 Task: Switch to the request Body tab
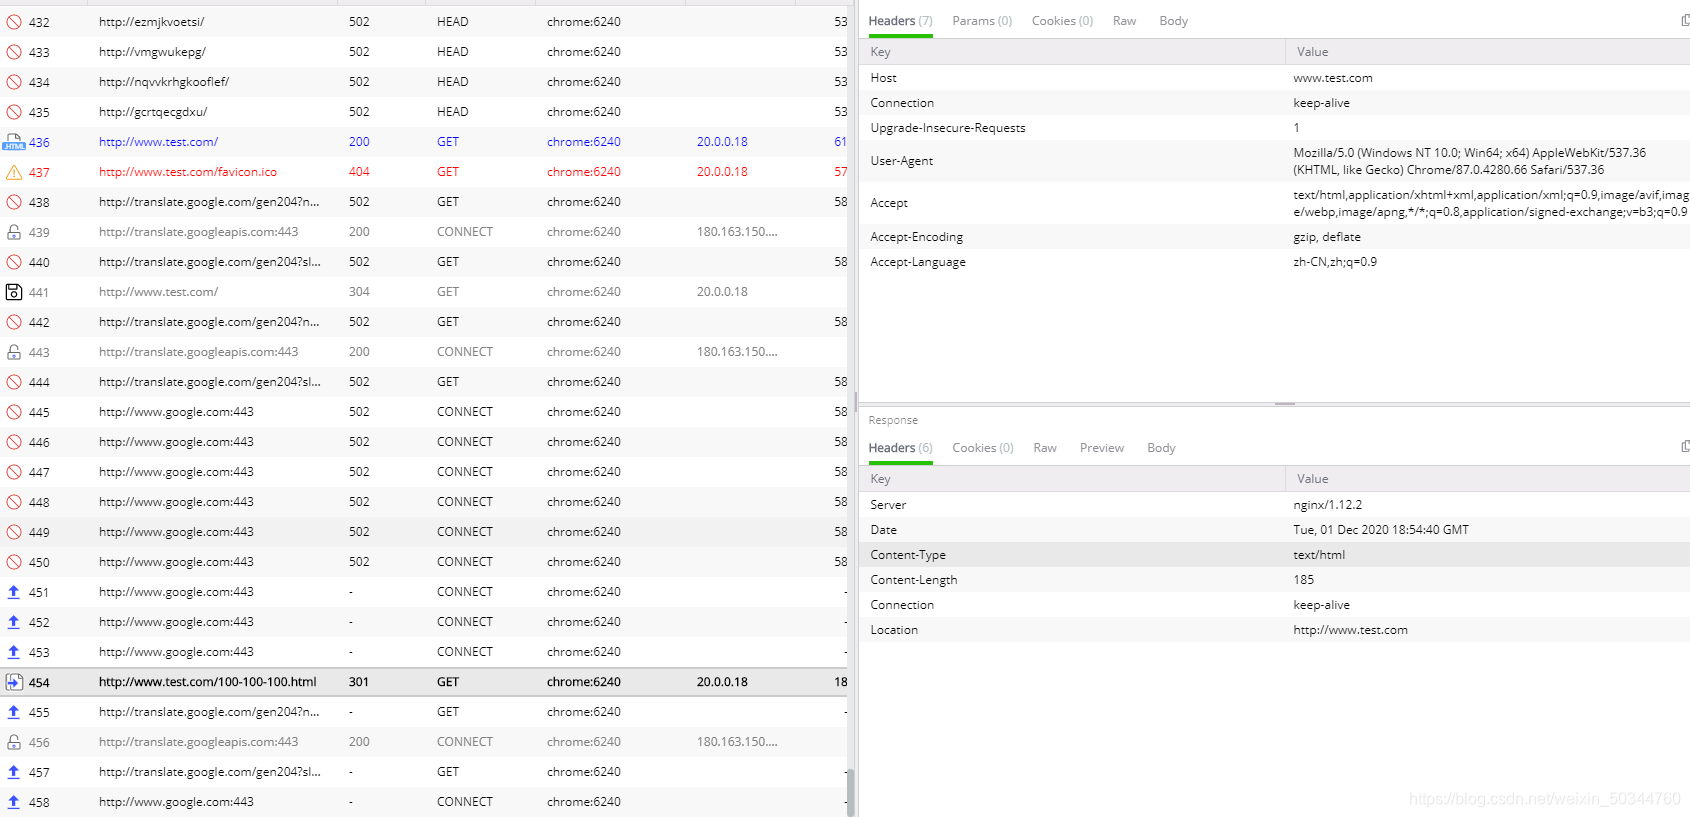pyautogui.click(x=1173, y=21)
